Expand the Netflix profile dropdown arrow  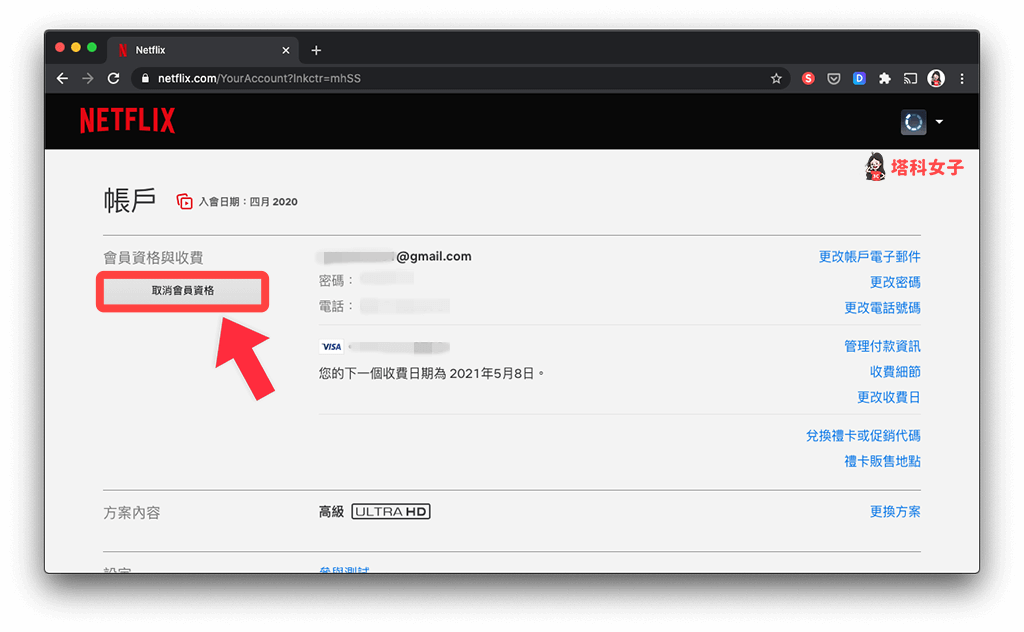click(x=938, y=121)
